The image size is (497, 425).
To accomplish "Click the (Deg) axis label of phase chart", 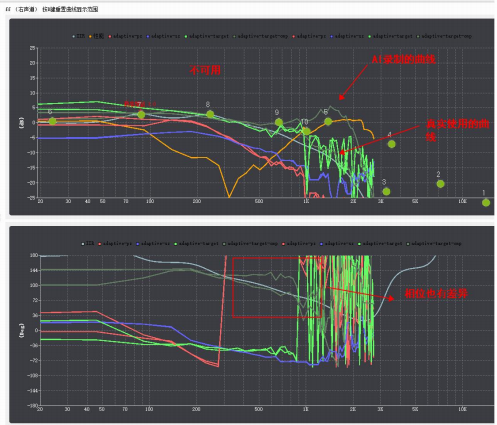I will 22,331.
